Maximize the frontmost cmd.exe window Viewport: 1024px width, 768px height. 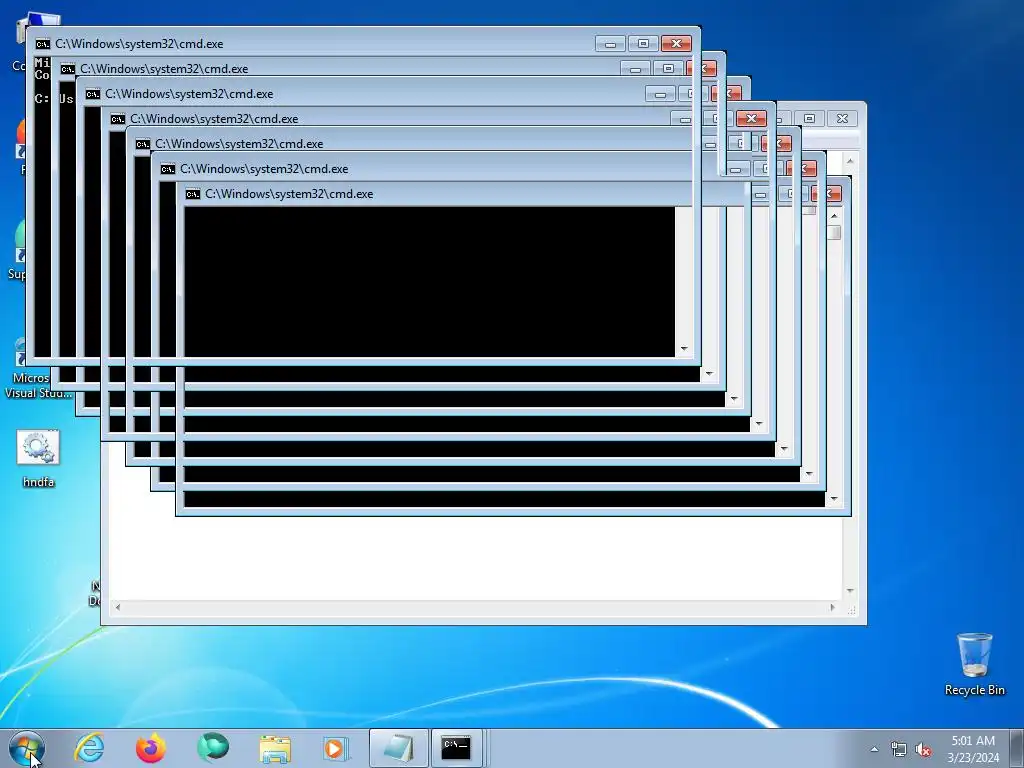point(643,44)
